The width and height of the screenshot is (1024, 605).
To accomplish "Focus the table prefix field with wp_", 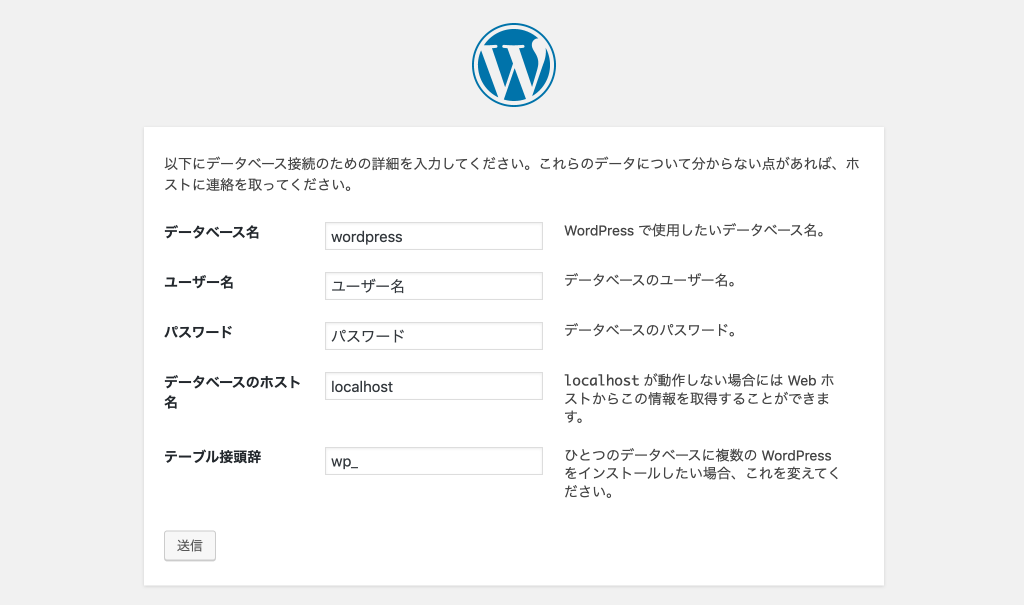I will (434, 461).
